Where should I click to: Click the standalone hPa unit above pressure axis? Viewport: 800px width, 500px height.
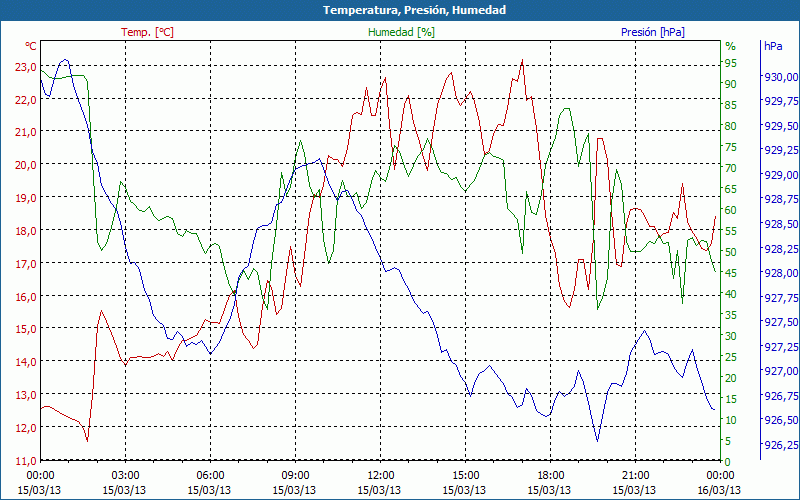[x=773, y=46]
